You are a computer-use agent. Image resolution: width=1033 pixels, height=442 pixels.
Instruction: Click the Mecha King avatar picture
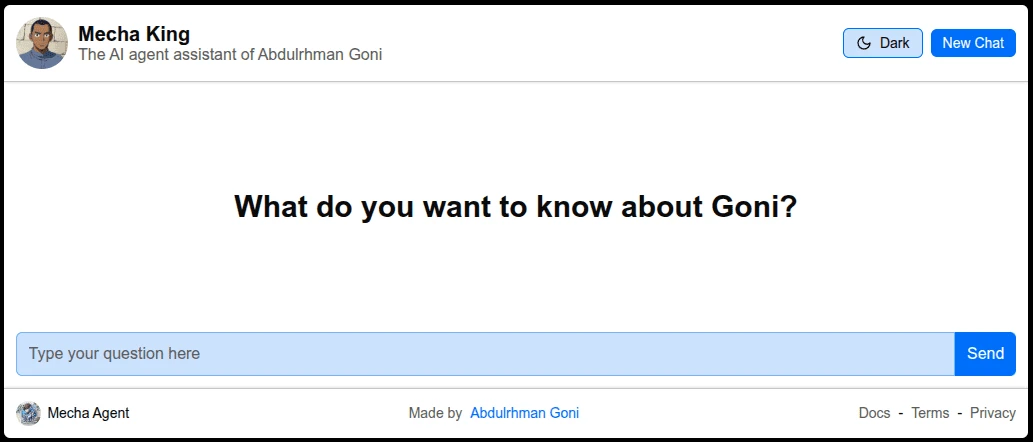point(42,43)
